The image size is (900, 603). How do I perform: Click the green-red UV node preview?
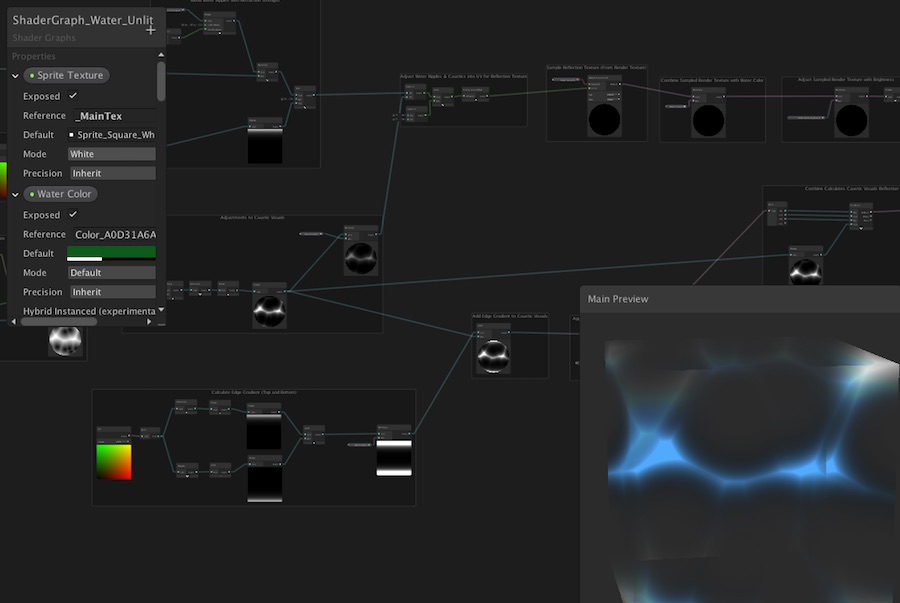tap(114, 462)
